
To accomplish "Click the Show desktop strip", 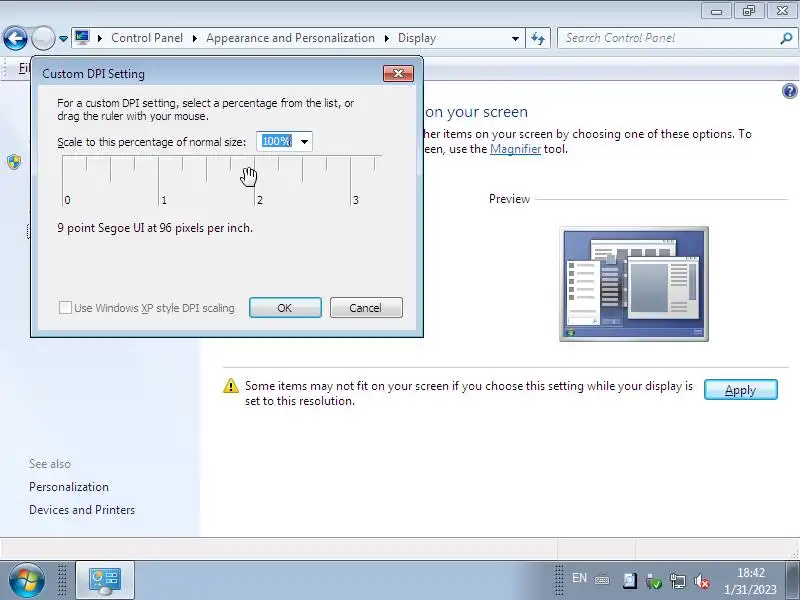I will pyautogui.click(x=792, y=580).
